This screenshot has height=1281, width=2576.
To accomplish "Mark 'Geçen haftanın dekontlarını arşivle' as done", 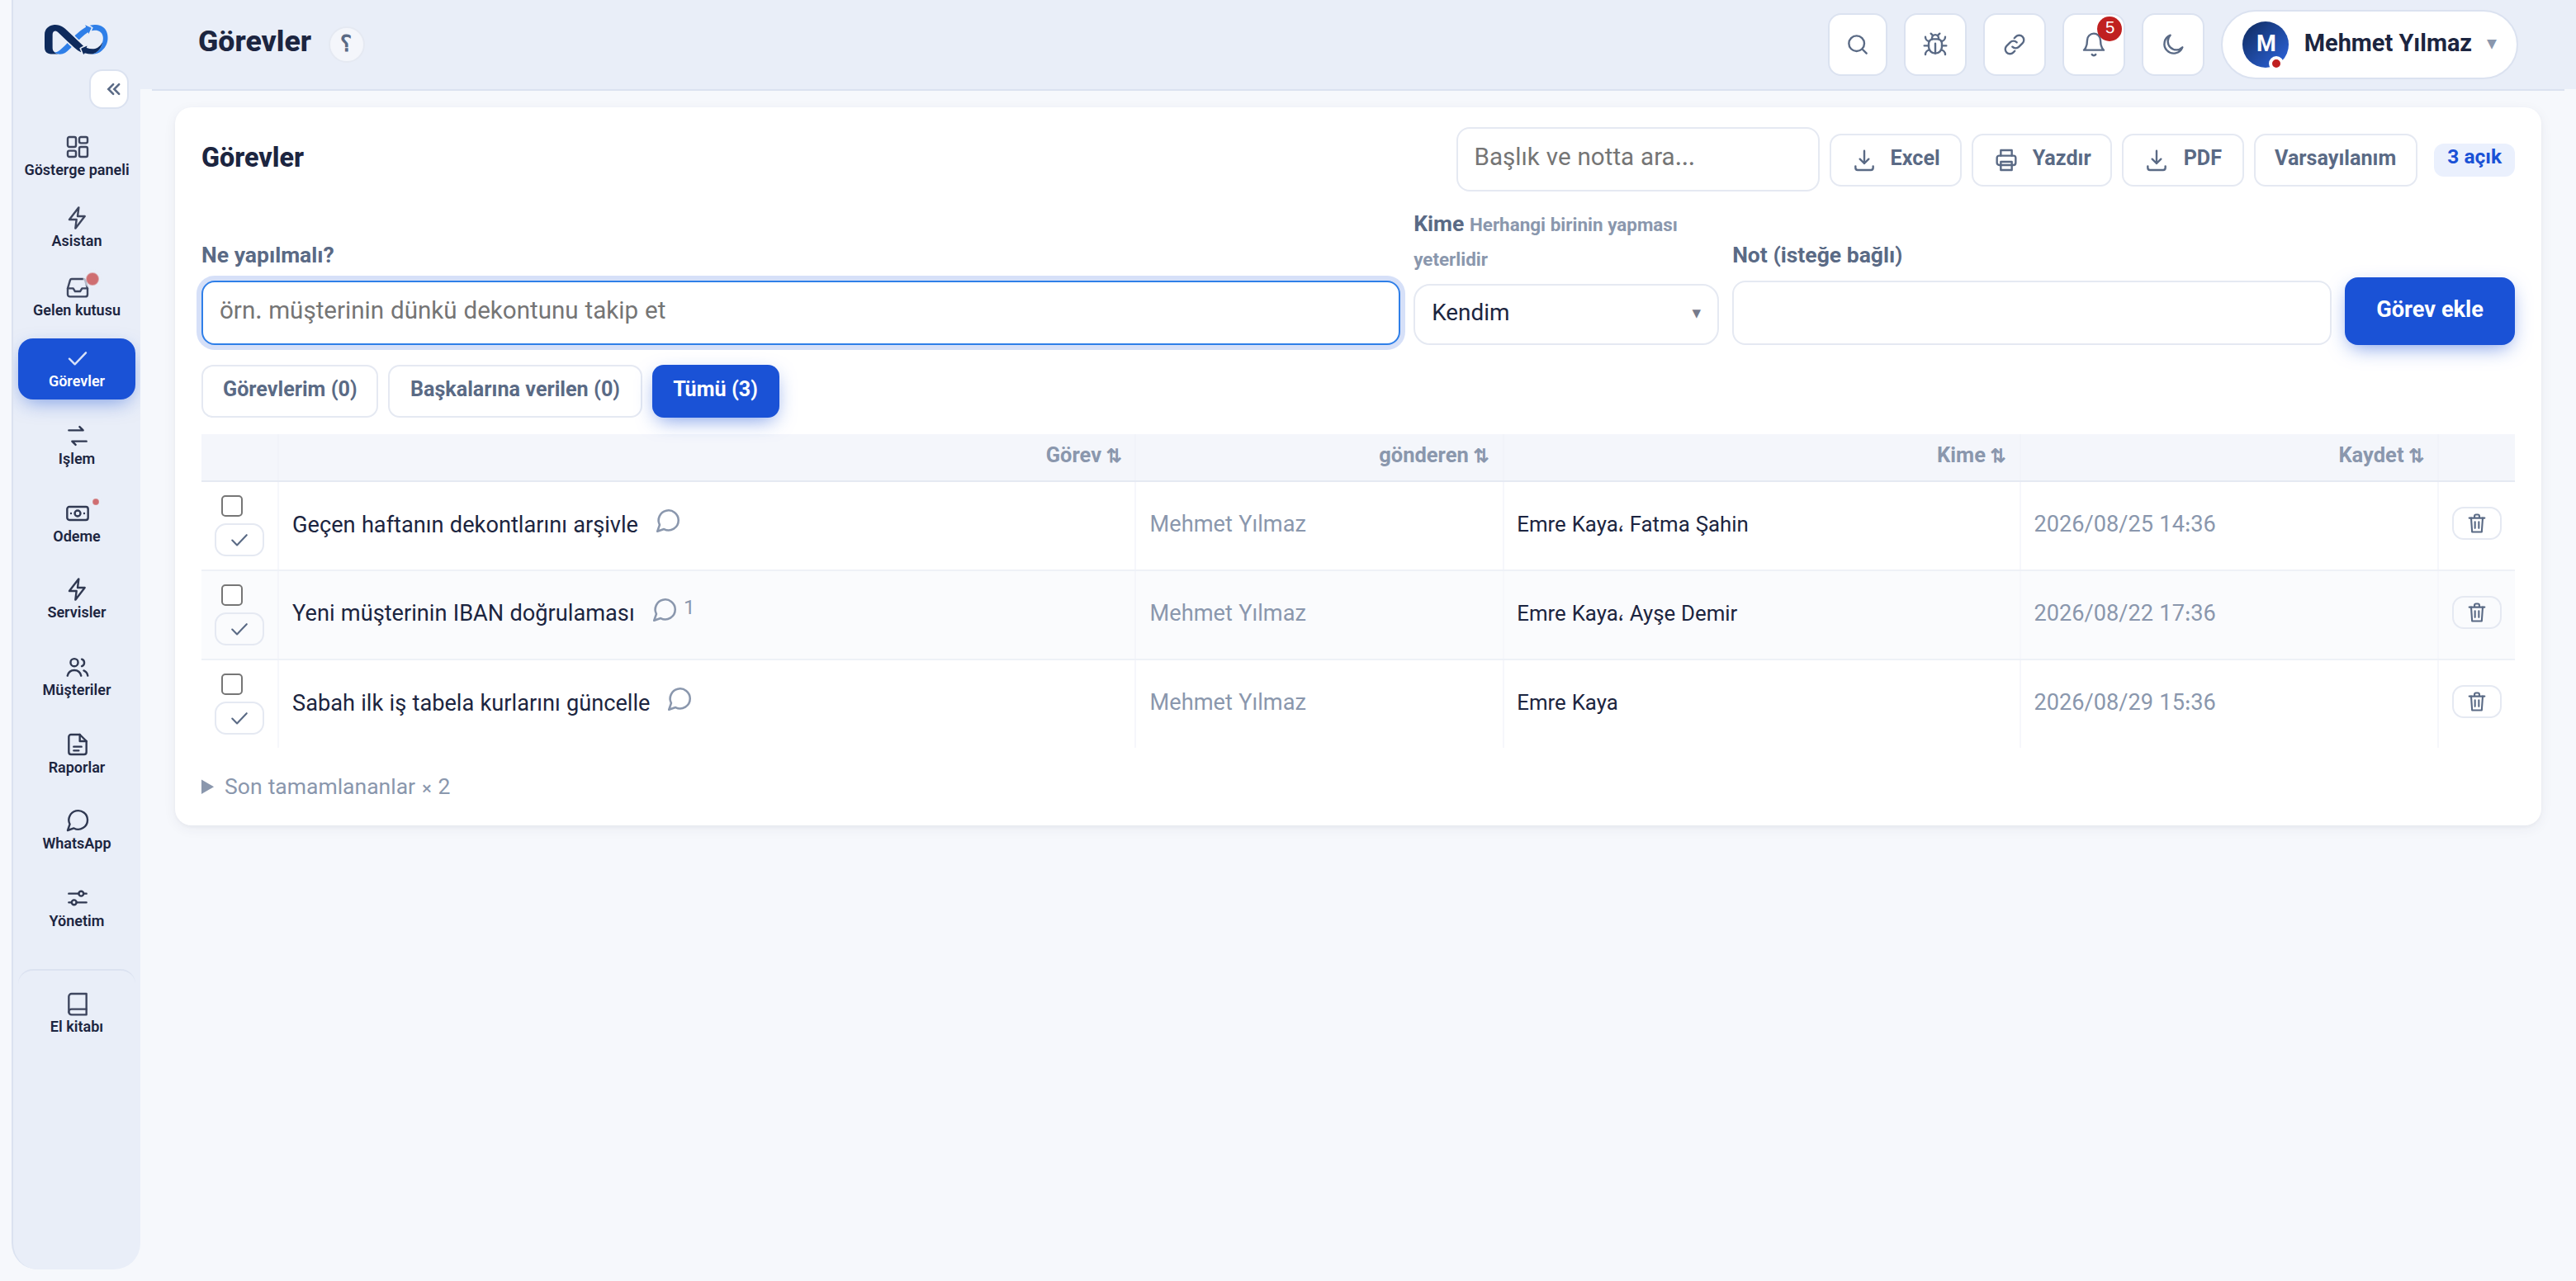I will (239, 540).
